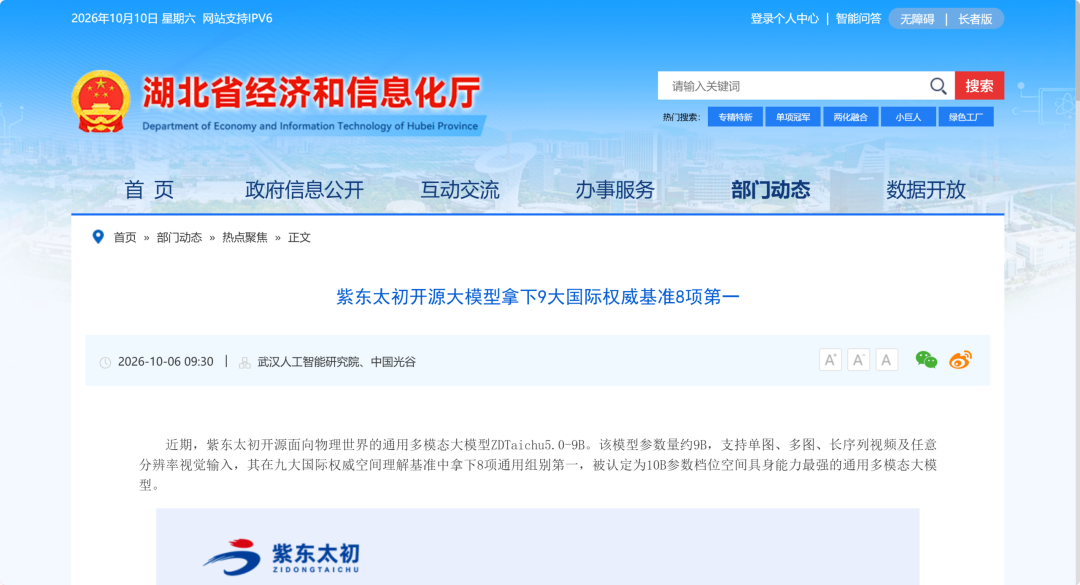Select hot search tag 绿色工厂
Screen dimensions: 1080x585
point(966,117)
